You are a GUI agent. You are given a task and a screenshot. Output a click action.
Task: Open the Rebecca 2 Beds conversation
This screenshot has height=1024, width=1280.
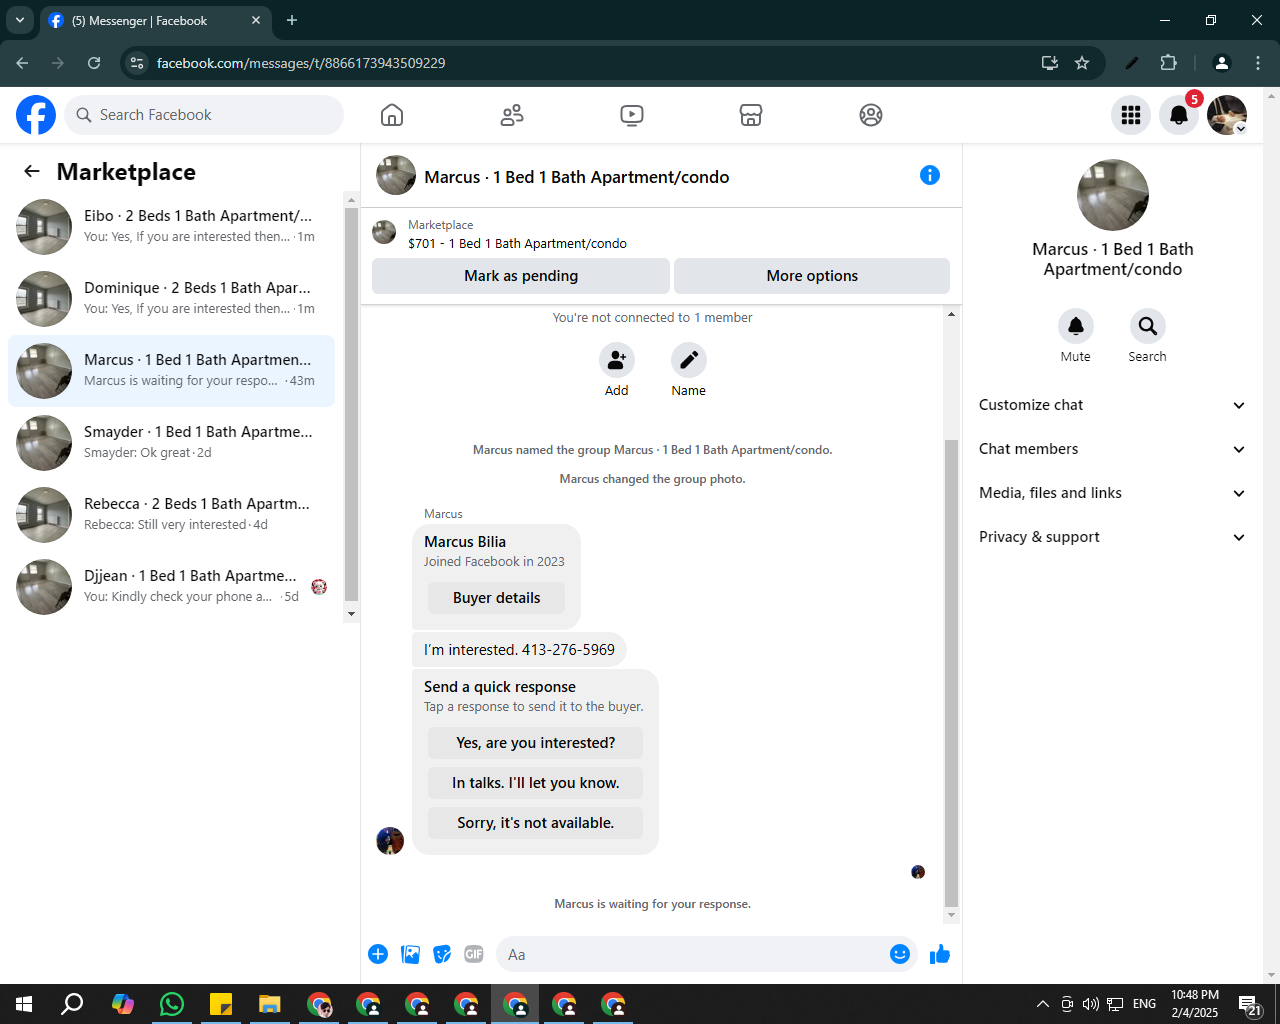pyautogui.click(x=171, y=515)
